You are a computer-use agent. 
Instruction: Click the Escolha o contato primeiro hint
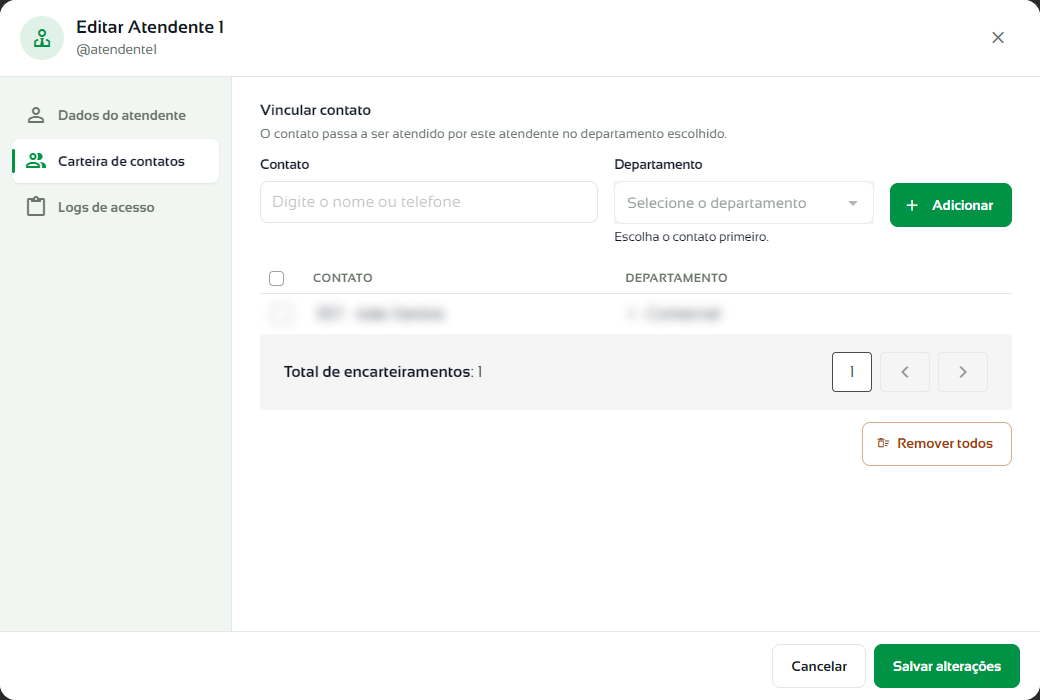[691, 237]
